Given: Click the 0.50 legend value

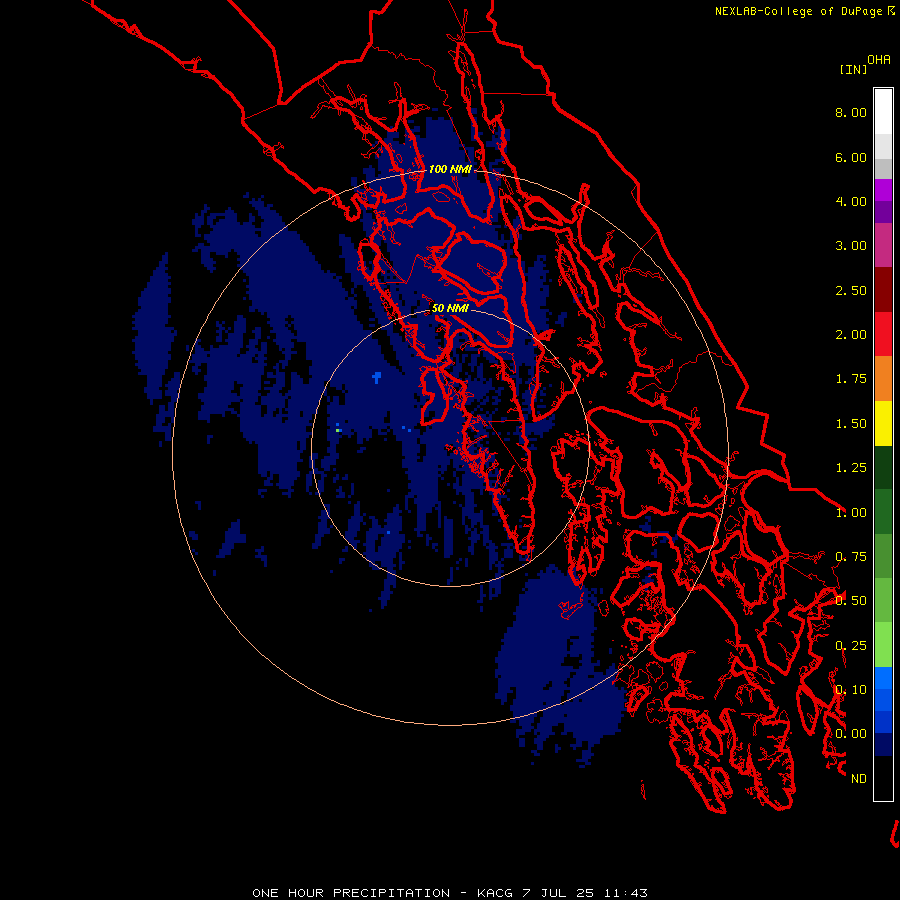Looking at the screenshot, I should tap(851, 601).
